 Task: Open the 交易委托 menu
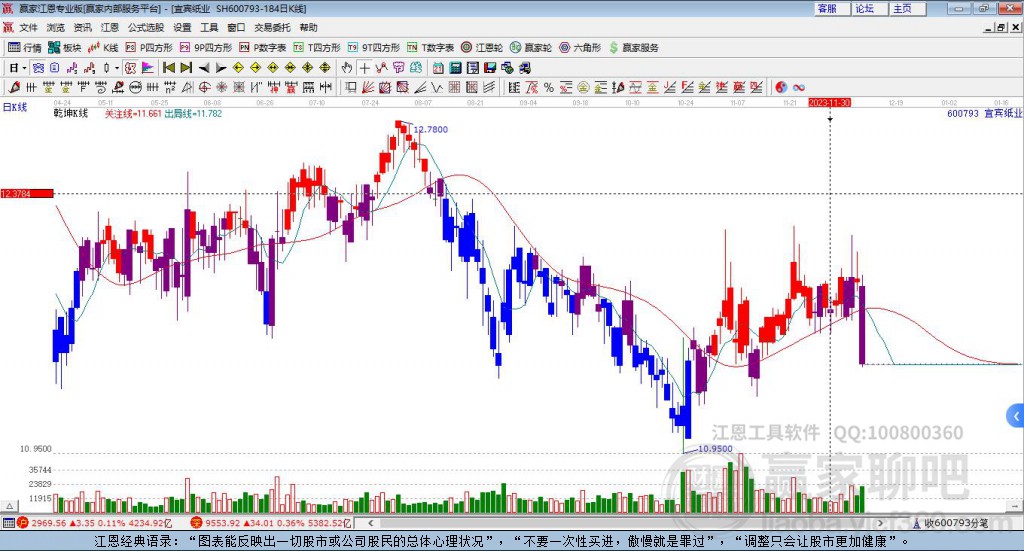272,27
